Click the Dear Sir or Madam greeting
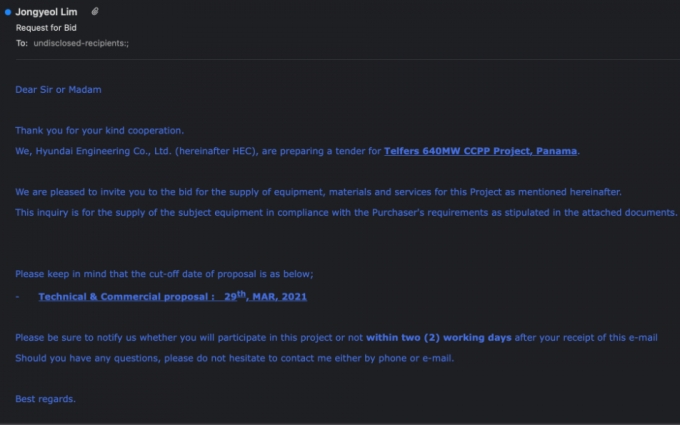 click(59, 90)
